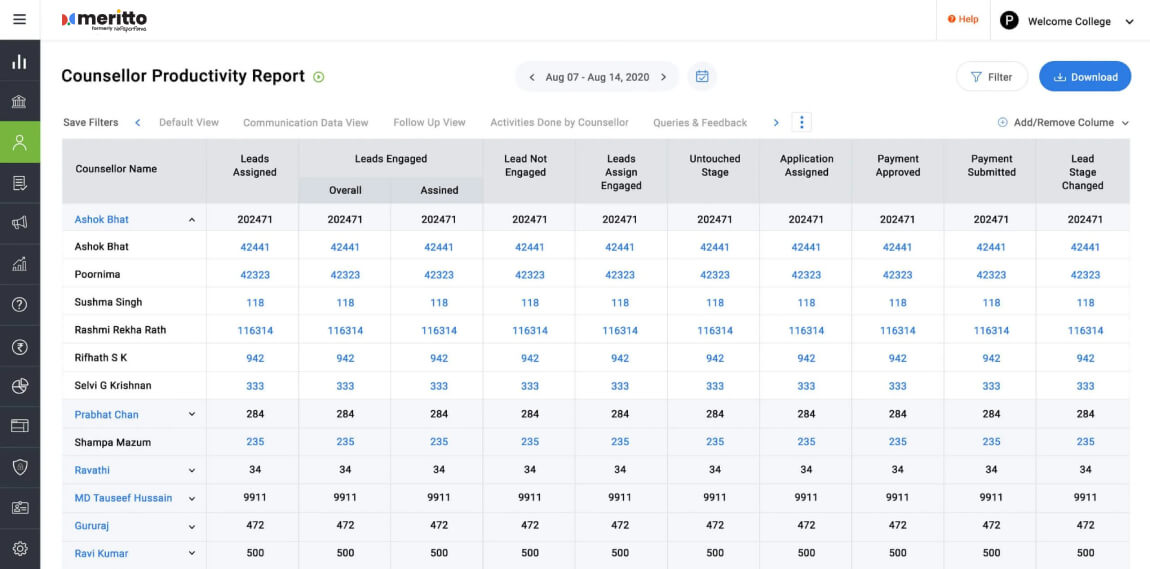1150x569 pixels.
Task: Open the Prabhat Chan name link
Action: click(x=106, y=414)
